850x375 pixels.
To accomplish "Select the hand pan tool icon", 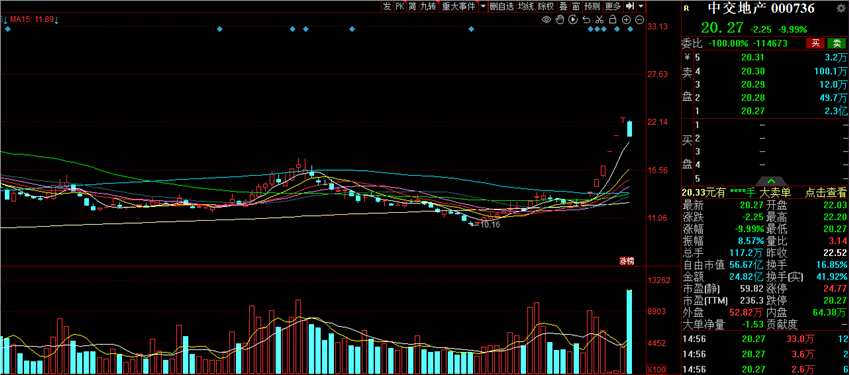I will [x=559, y=20].
